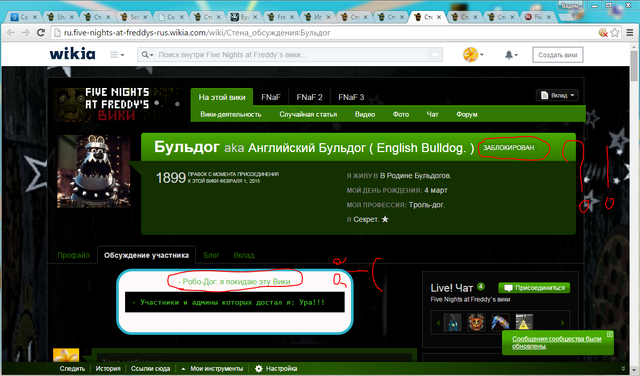Switch to the Профайл profile tab

[73, 255]
